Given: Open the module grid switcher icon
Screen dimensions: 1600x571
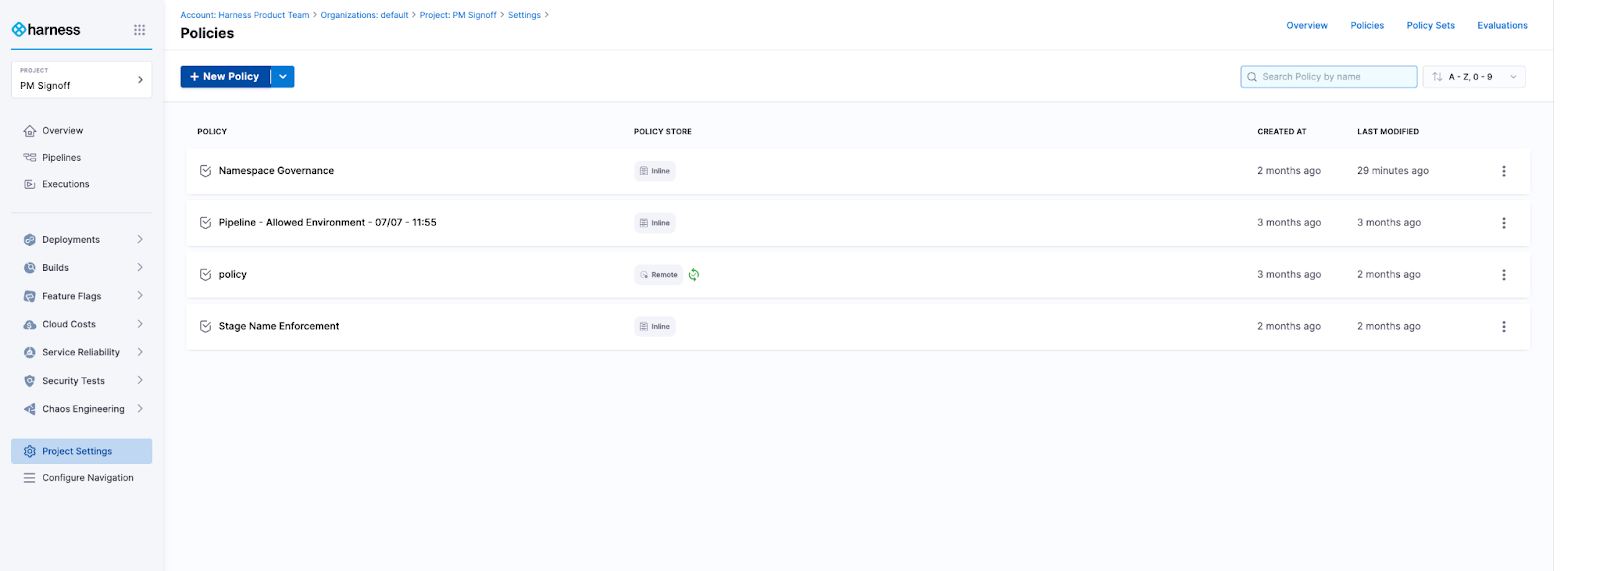Looking at the screenshot, I should [139, 30].
